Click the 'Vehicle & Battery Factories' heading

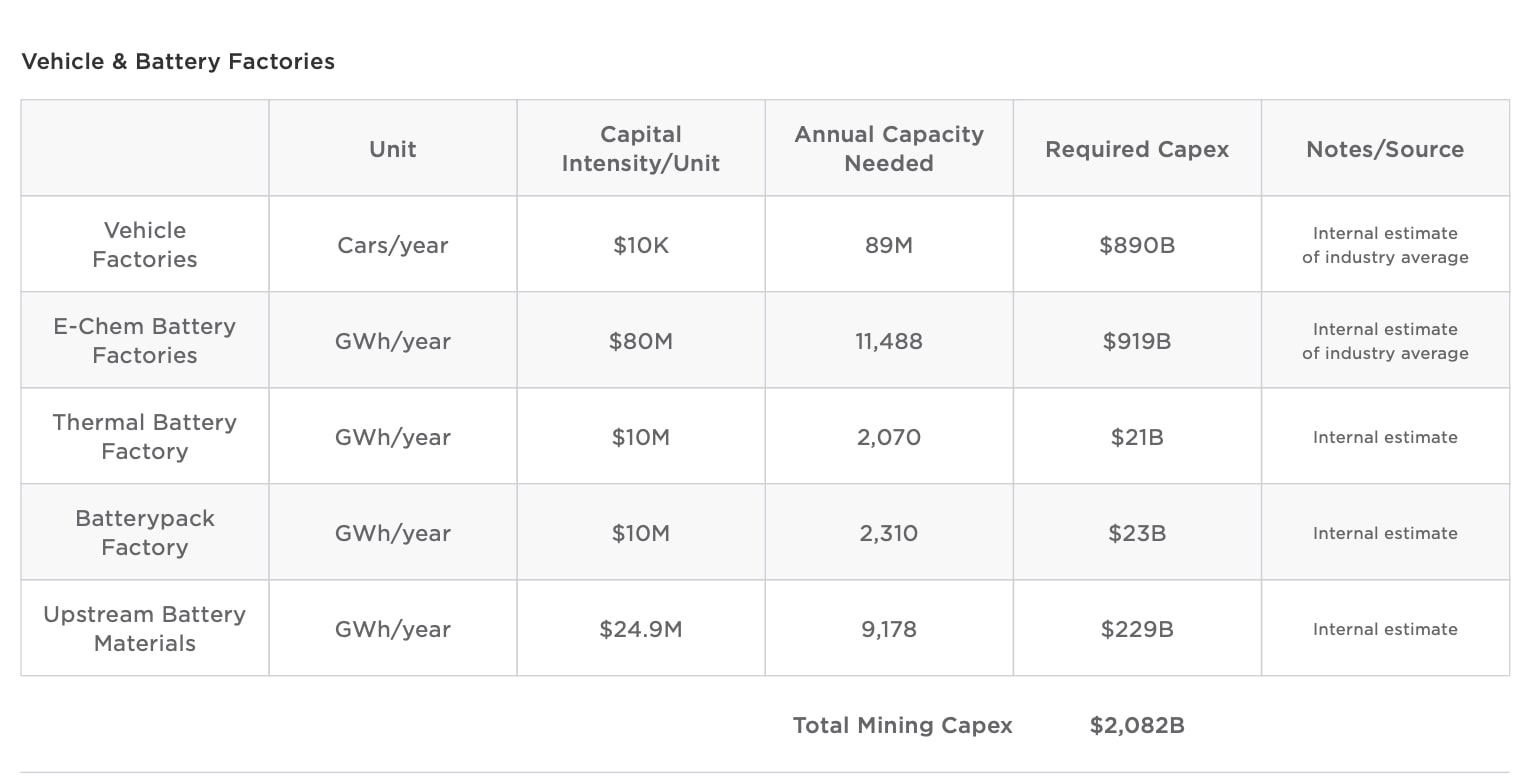point(178,62)
